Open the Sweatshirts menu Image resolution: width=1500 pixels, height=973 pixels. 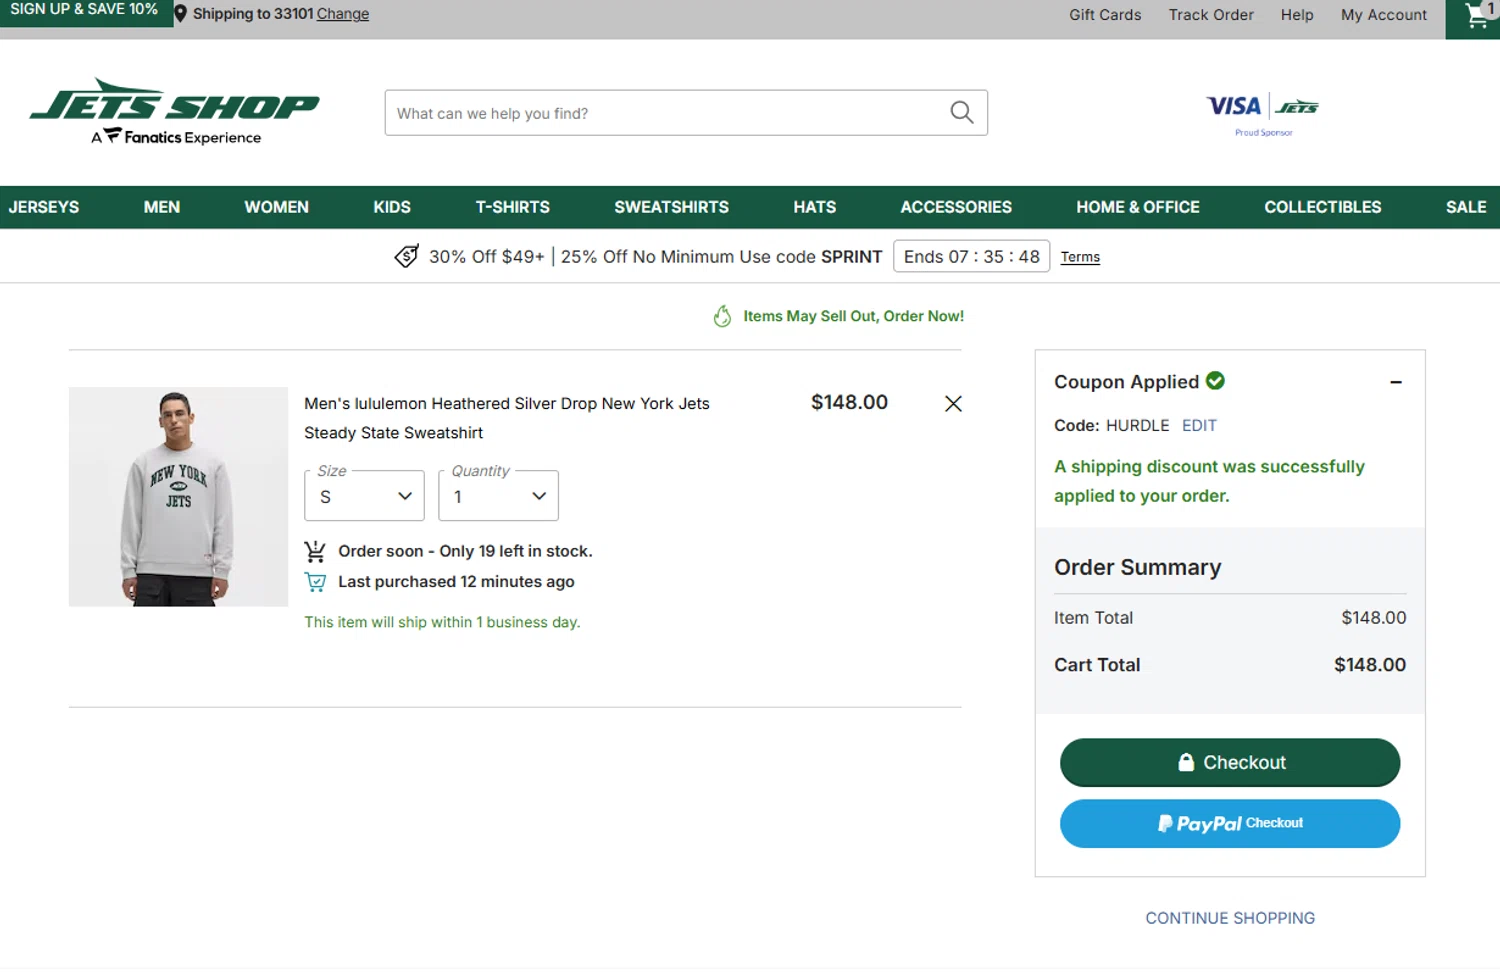(672, 207)
